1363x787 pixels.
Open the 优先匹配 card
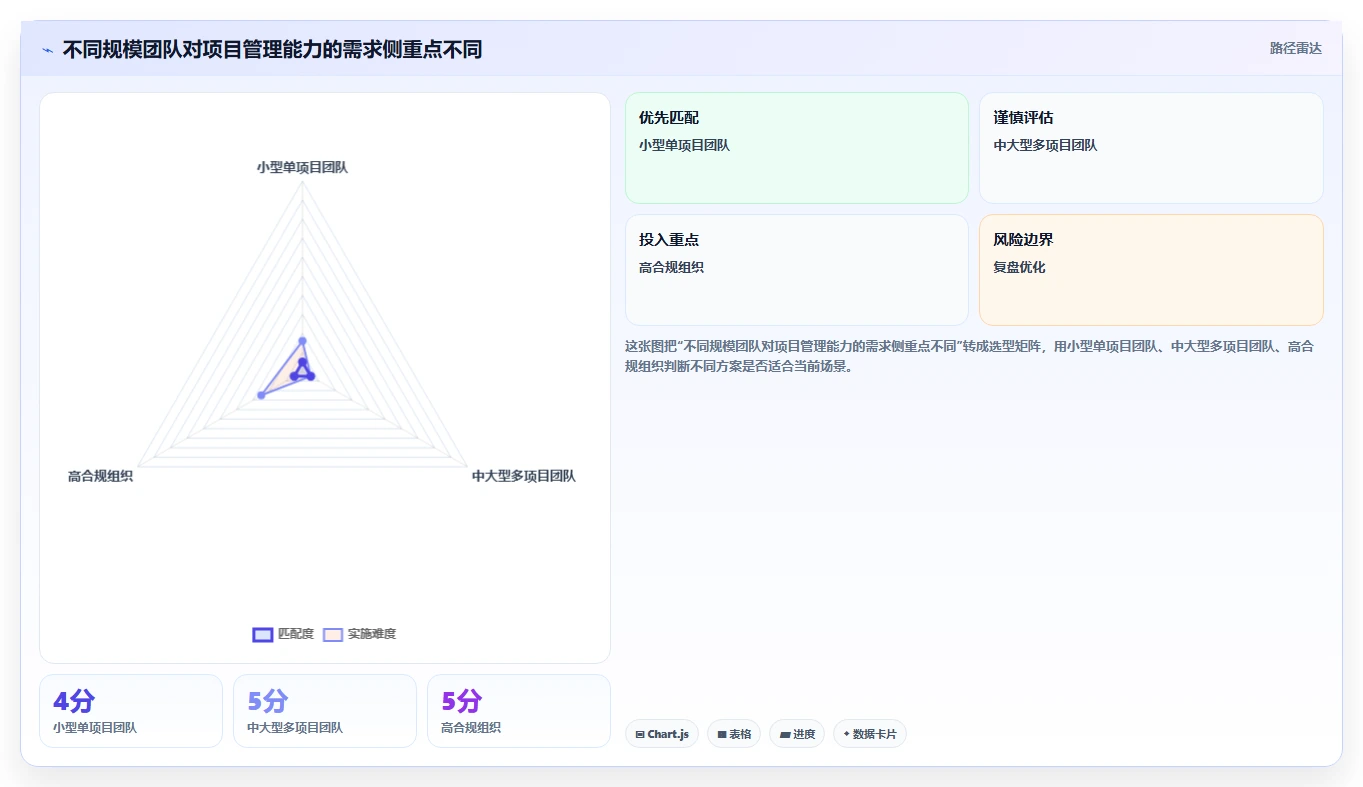797,148
